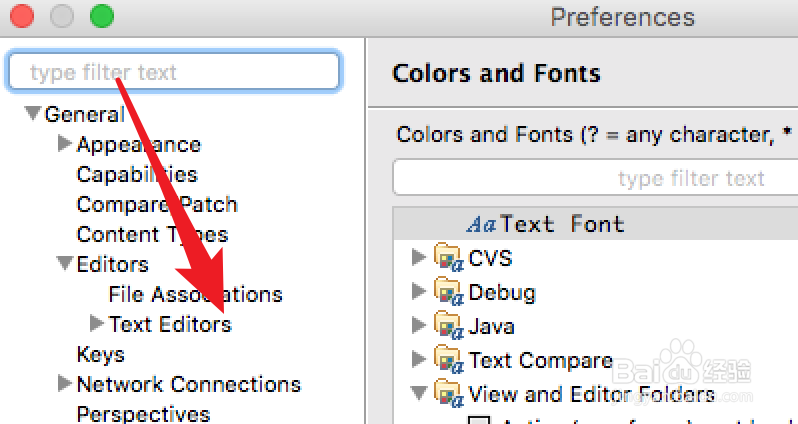Click the Debug category folder icon

pyautogui.click(x=447, y=292)
